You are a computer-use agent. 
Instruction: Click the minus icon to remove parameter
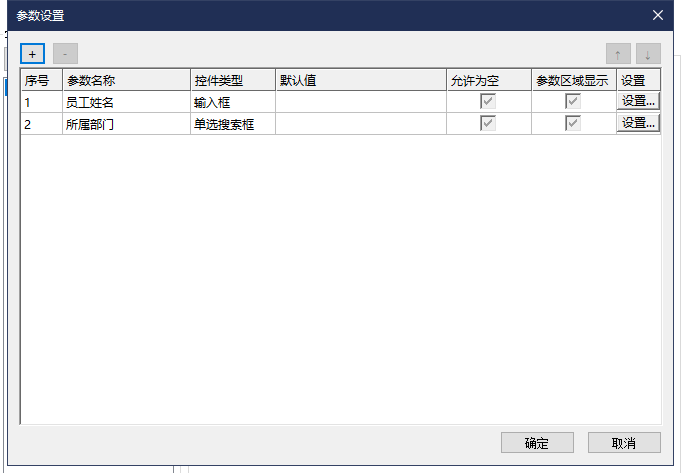point(65,54)
